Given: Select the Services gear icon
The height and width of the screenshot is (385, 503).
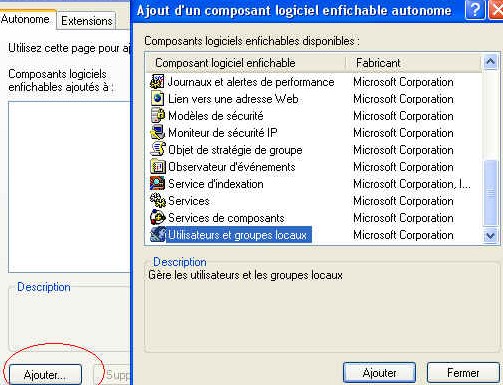Looking at the screenshot, I should tap(157, 201).
